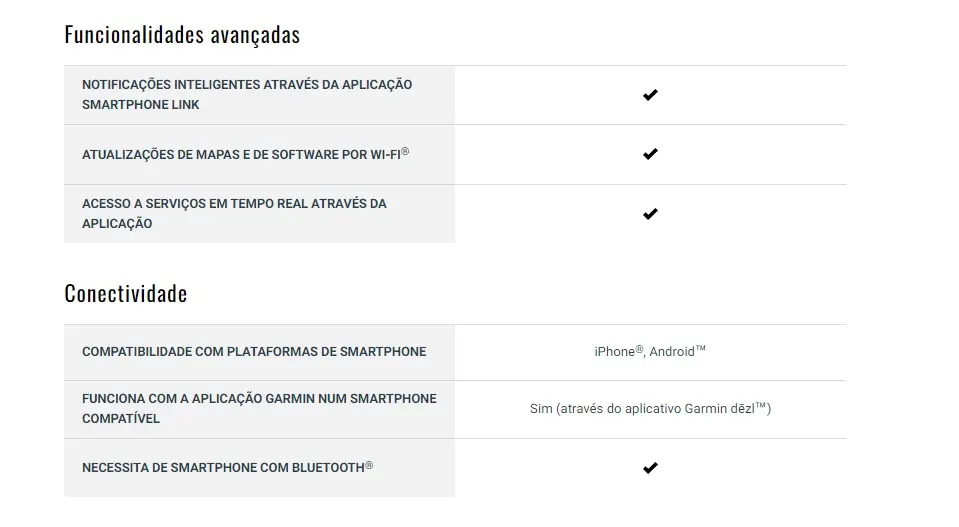Select the Funcionalidades avançadas heading
The width and height of the screenshot is (959, 527).
(x=182, y=35)
